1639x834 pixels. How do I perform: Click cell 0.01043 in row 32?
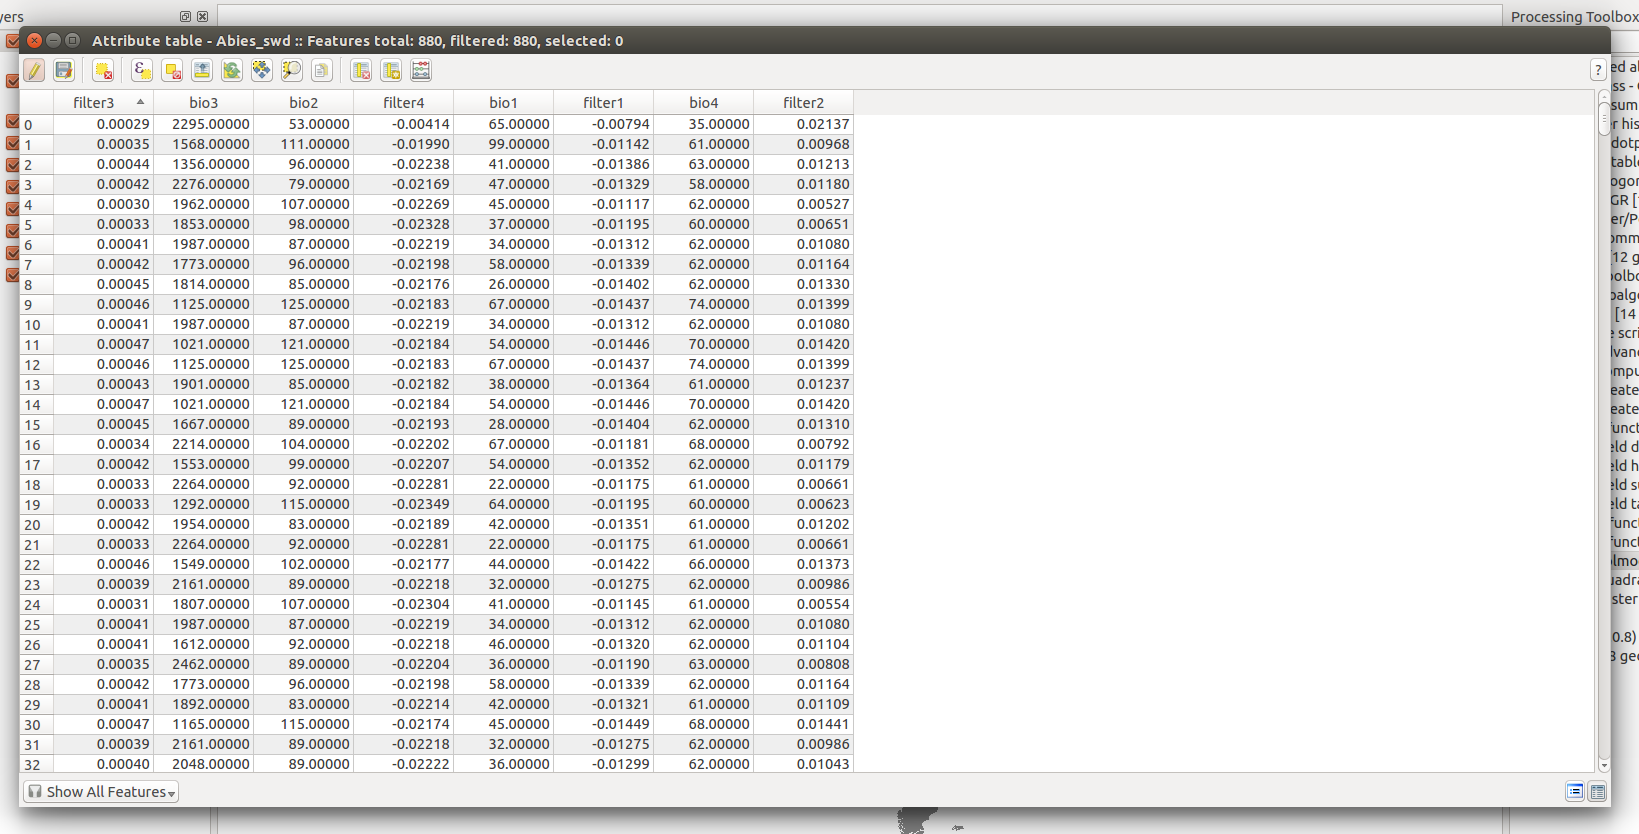803,764
